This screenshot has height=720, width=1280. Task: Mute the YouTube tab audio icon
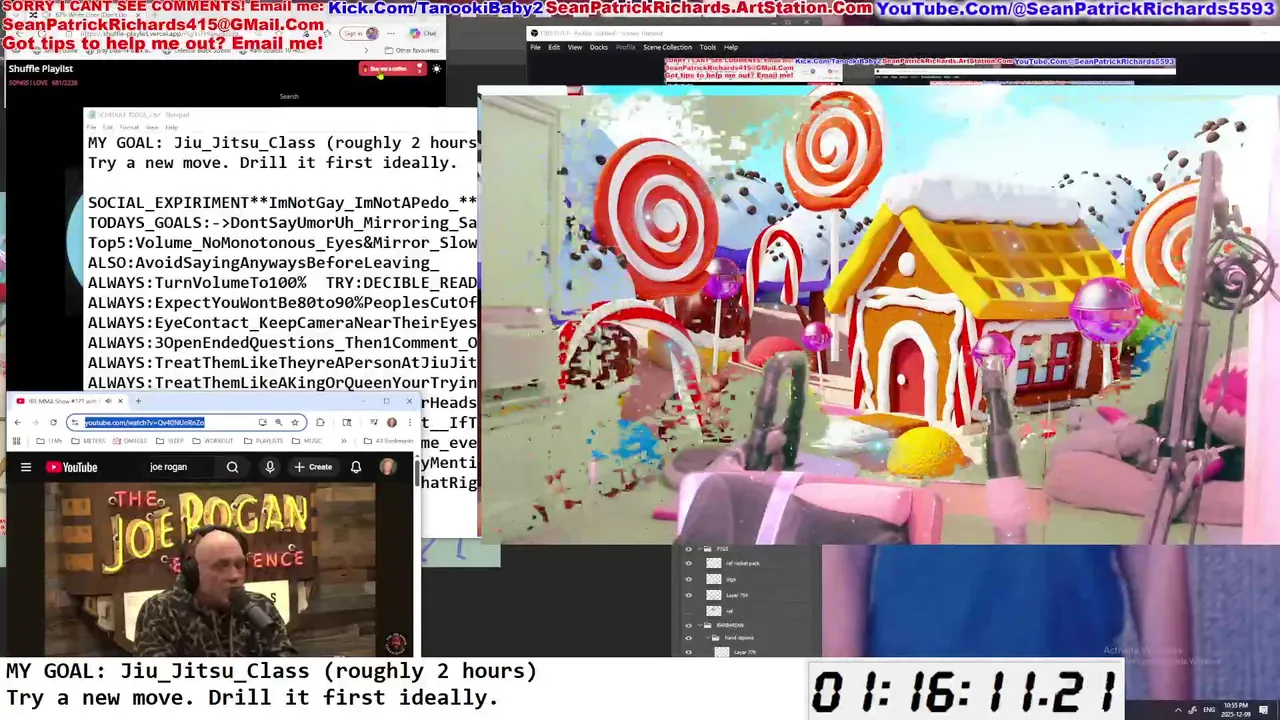(x=108, y=401)
